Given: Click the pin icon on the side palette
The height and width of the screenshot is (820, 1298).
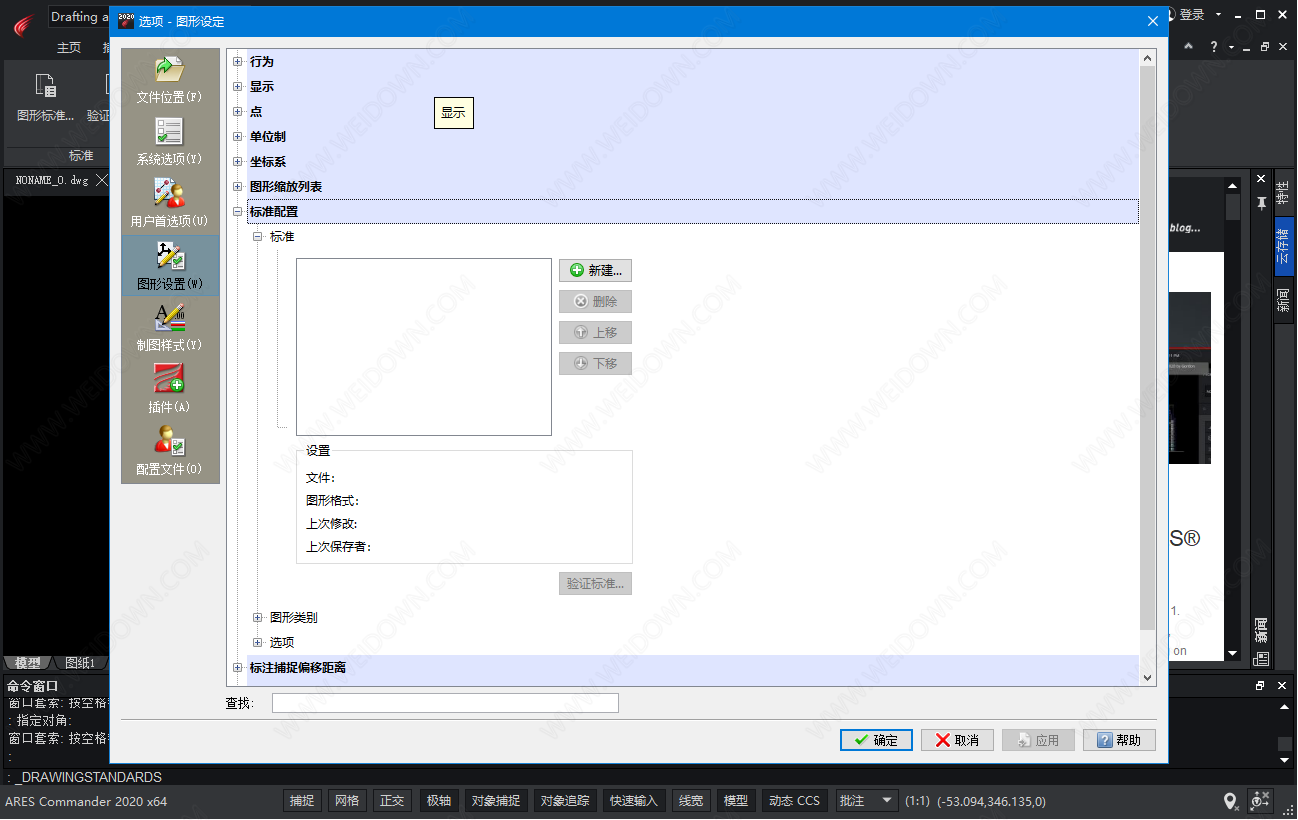Looking at the screenshot, I should point(1261,203).
